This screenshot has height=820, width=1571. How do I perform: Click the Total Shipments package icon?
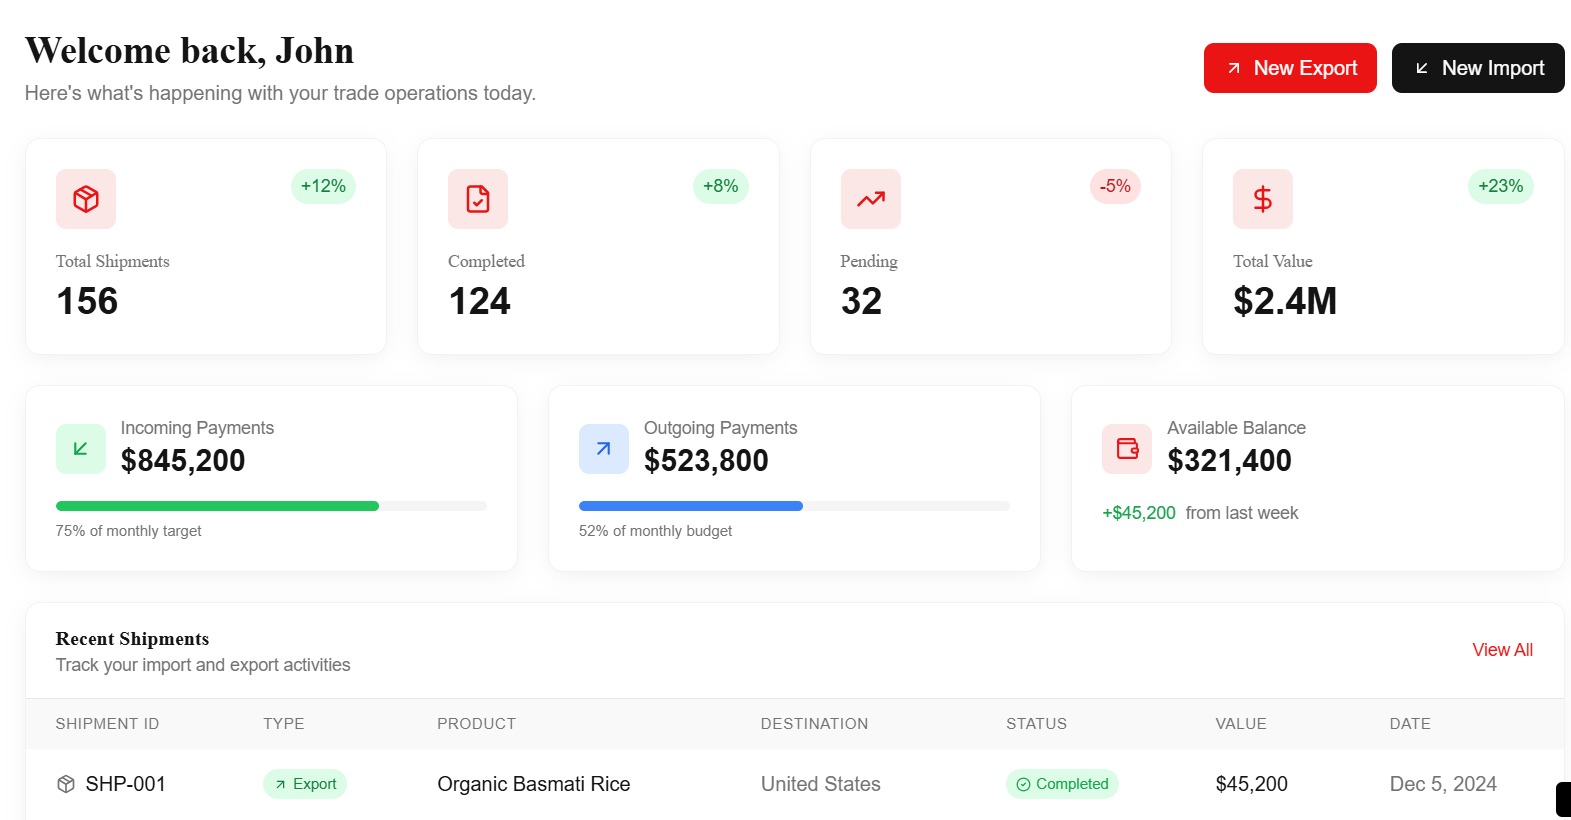86,199
